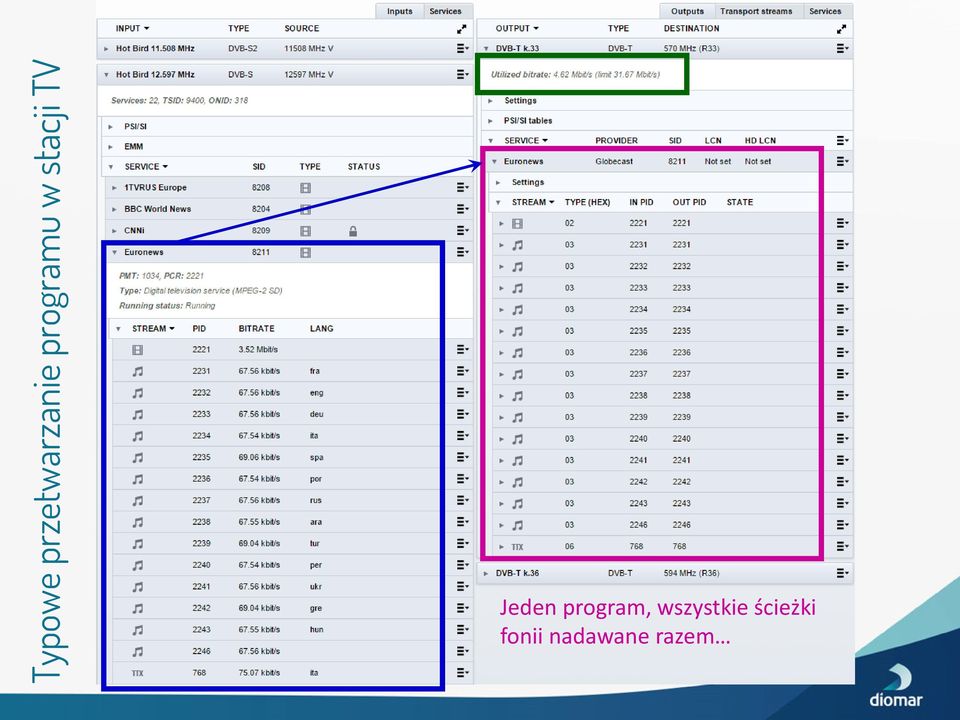Switch to the output panel Services tab
The height and width of the screenshot is (720, 960).
coord(825,11)
